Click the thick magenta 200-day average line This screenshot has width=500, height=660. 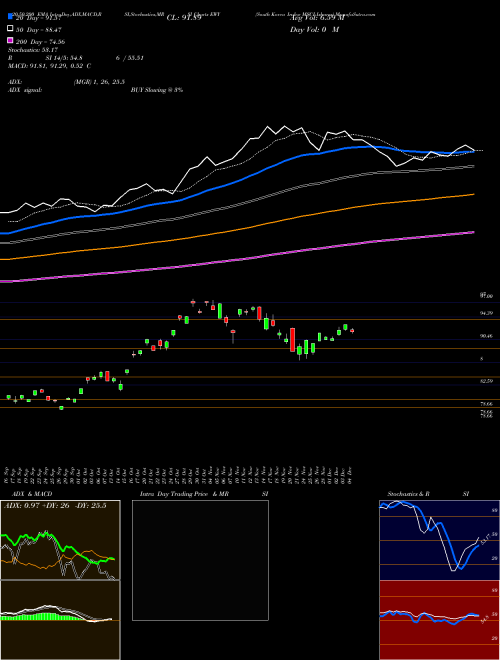click(237, 260)
